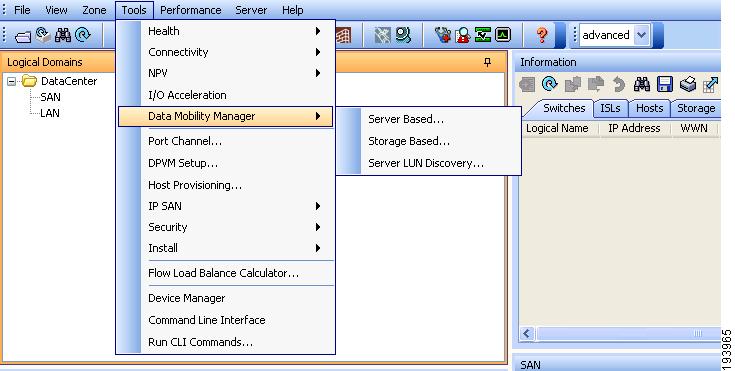Switch to the ISLs tab
This screenshot has width=735, height=371.
(610, 108)
